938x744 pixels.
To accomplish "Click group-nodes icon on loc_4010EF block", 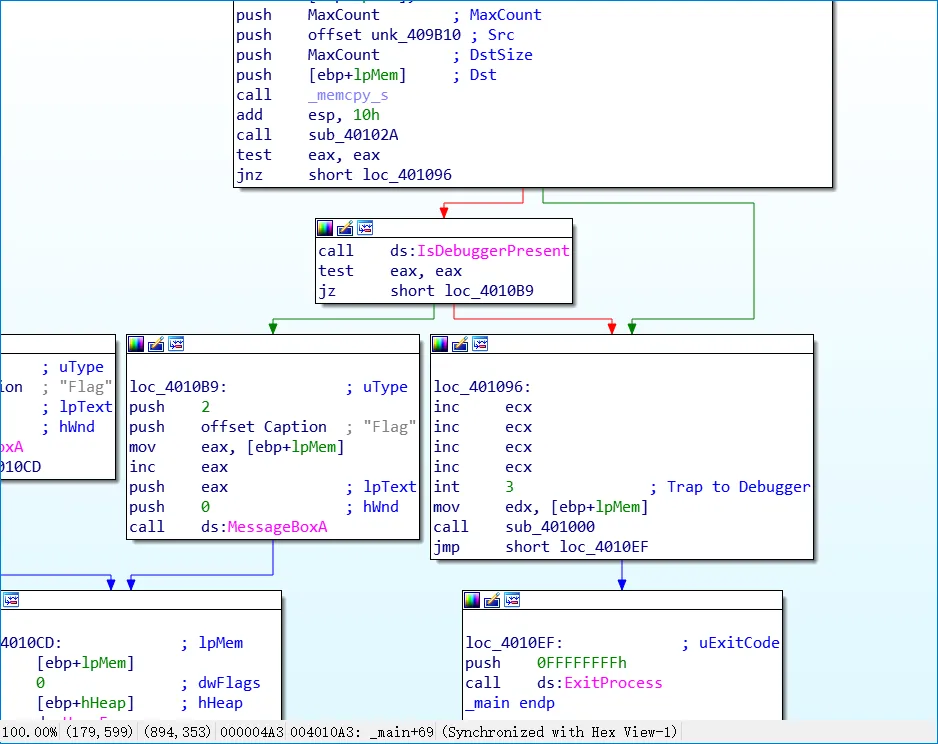I will coord(512,600).
